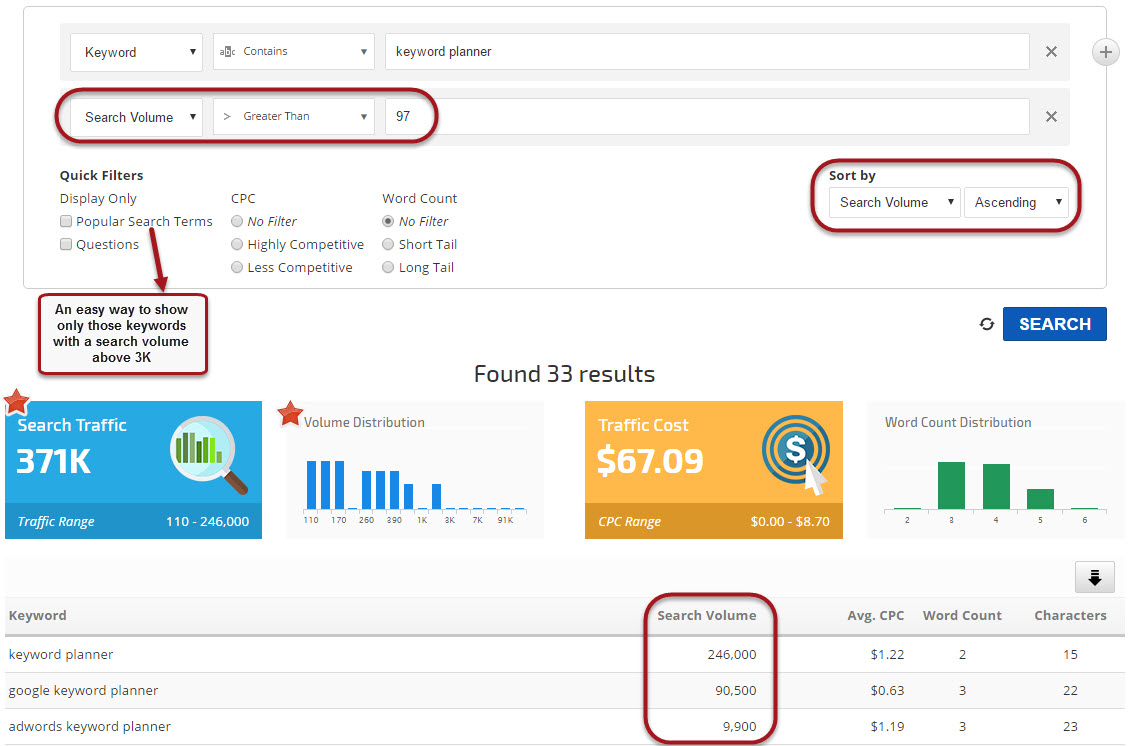Click the red star on Volume Distribution

click(290, 412)
